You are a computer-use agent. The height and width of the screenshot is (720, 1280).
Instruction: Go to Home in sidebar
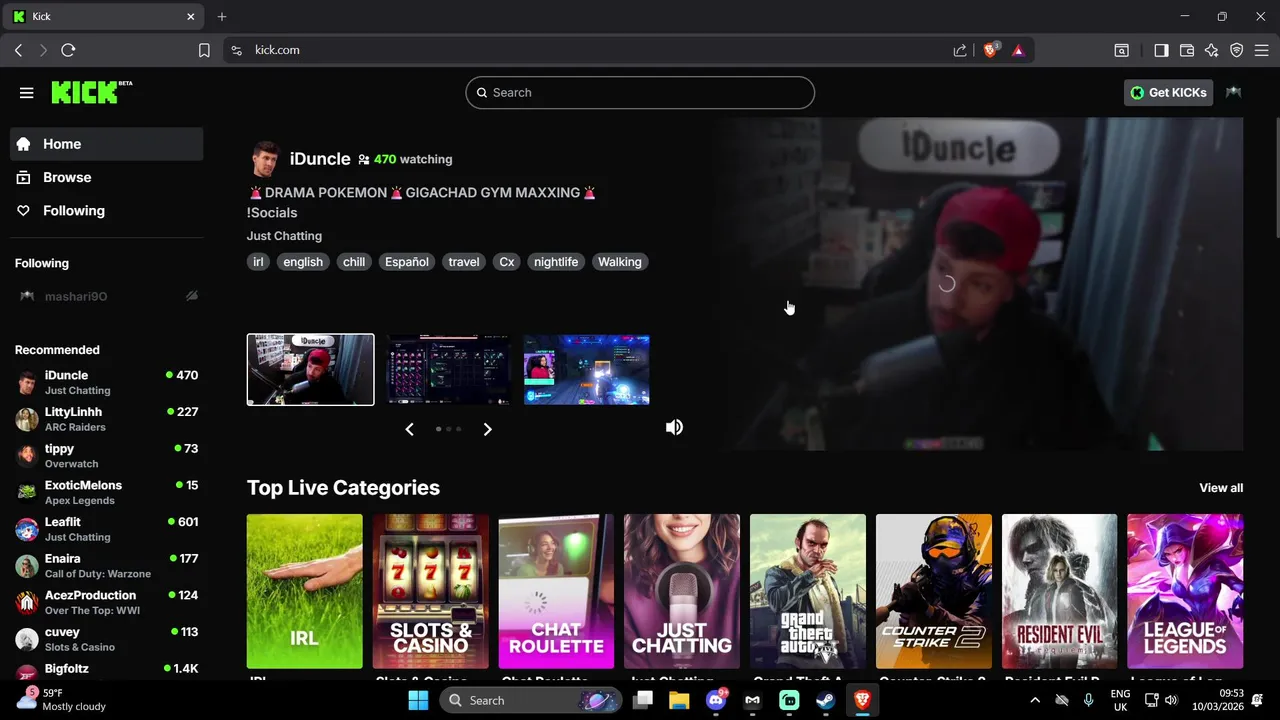click(106, 144)
